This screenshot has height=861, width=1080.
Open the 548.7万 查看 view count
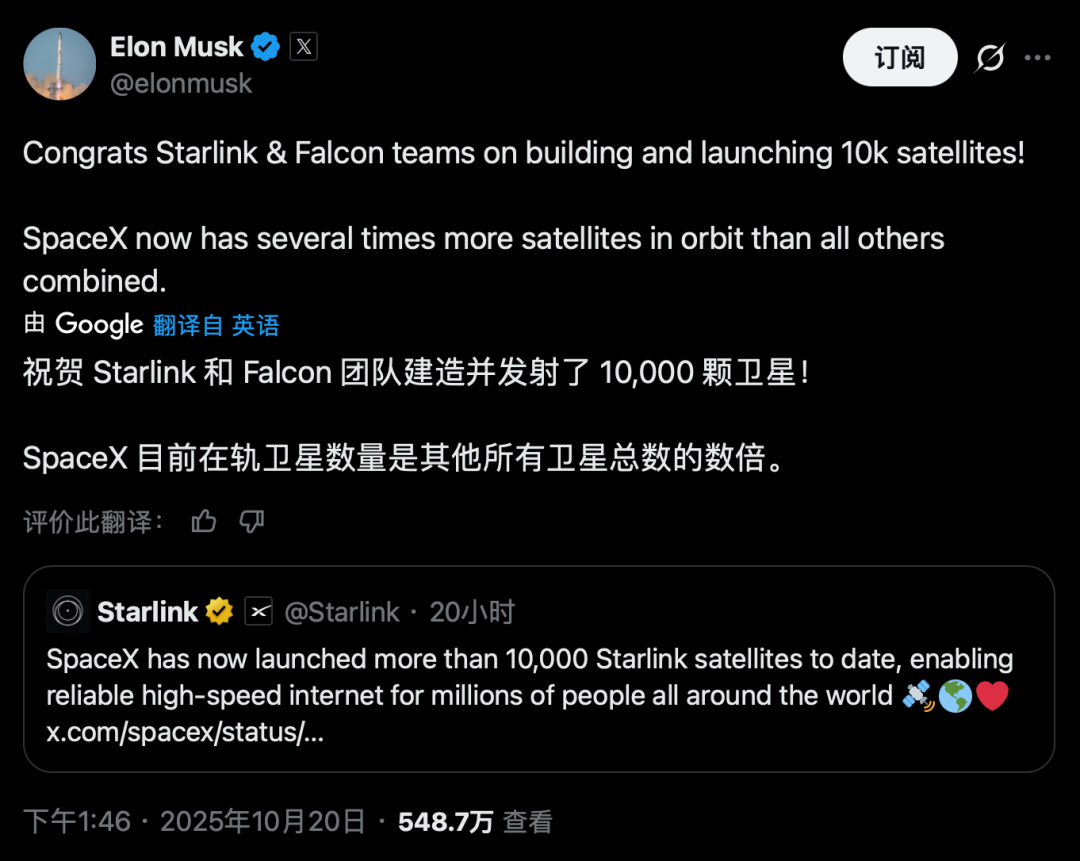pos(475,822)
